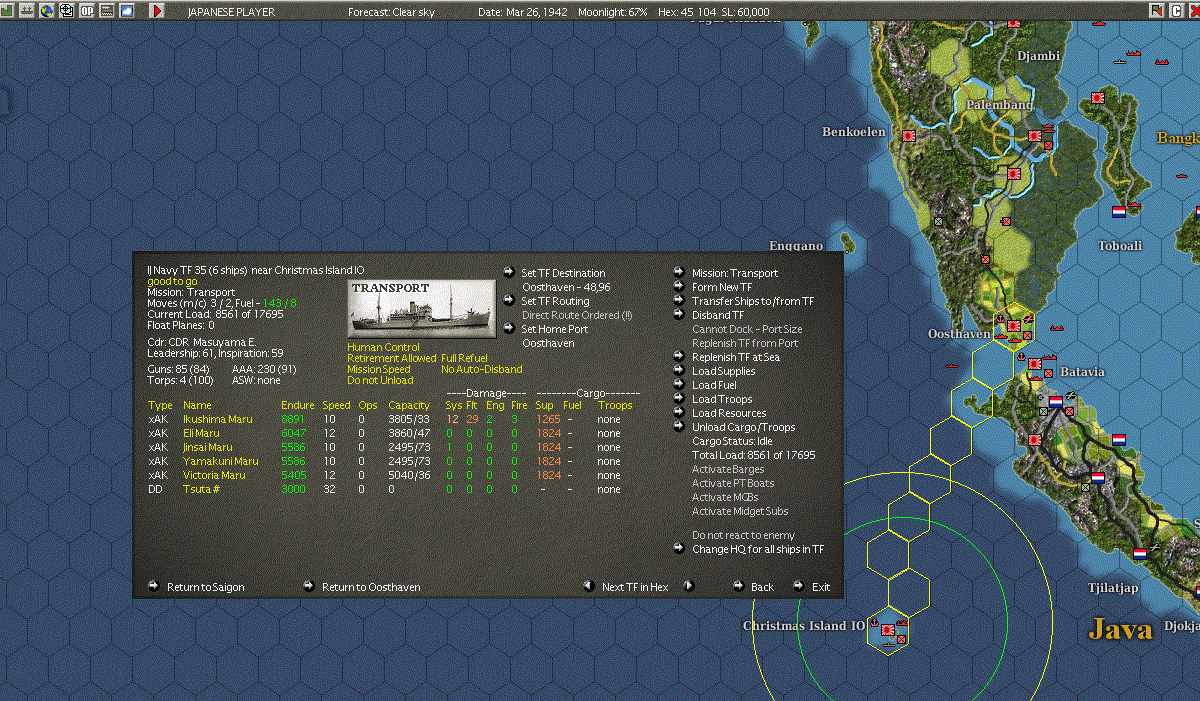Select ship Yamakuni Maru
This screenshot has width=1200, height=701.
(x=220, y=461)
